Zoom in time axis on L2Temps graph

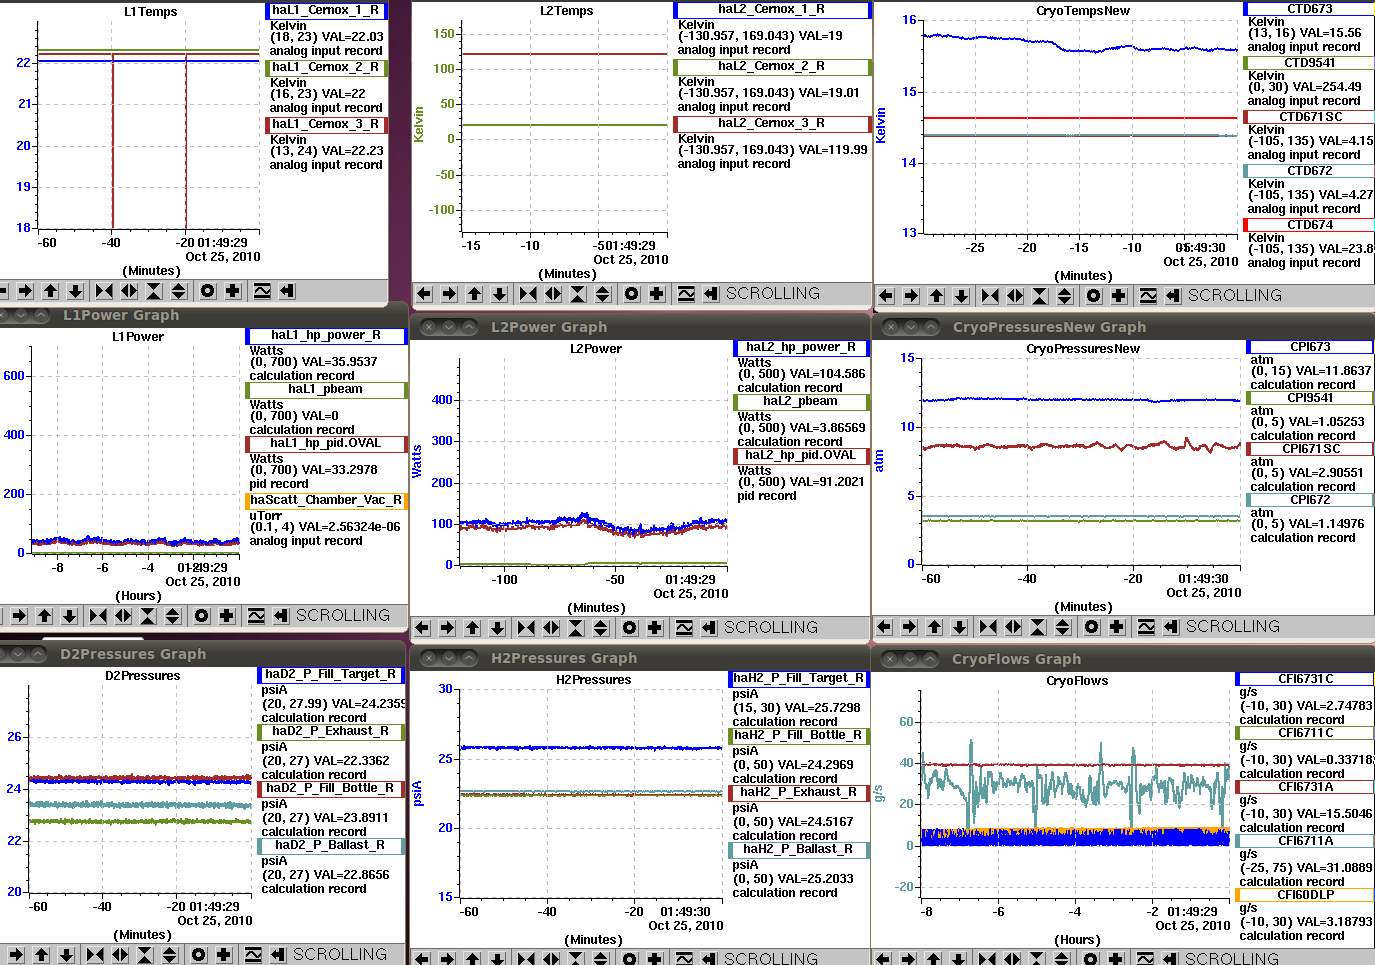[529, 294]
